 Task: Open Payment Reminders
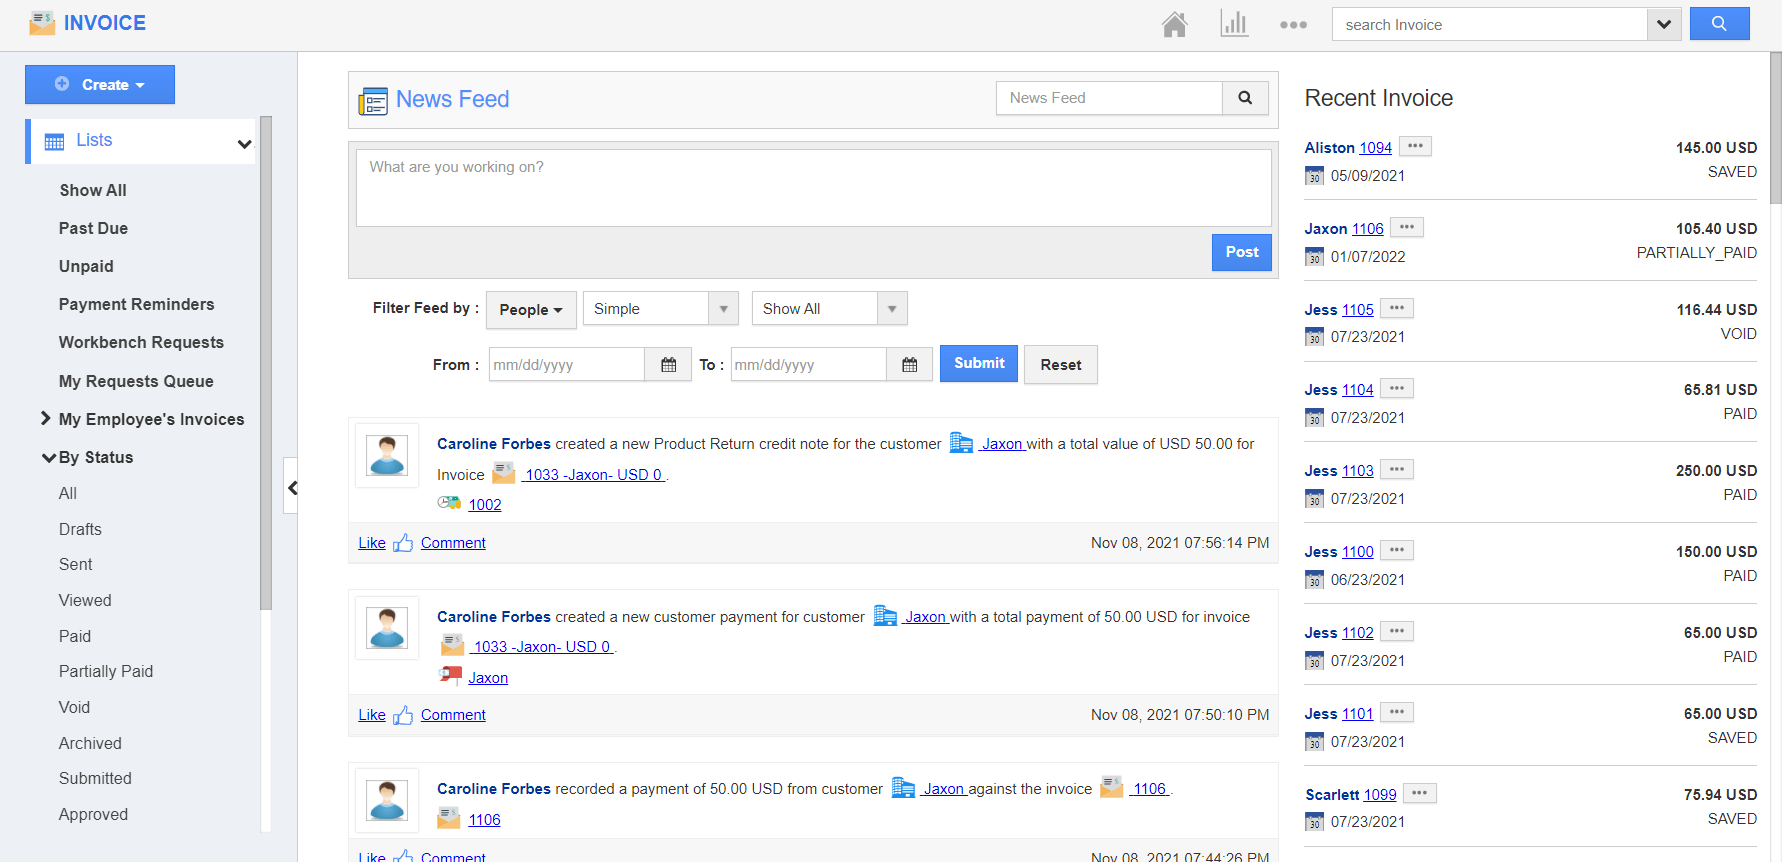click(x=137, y=304)
